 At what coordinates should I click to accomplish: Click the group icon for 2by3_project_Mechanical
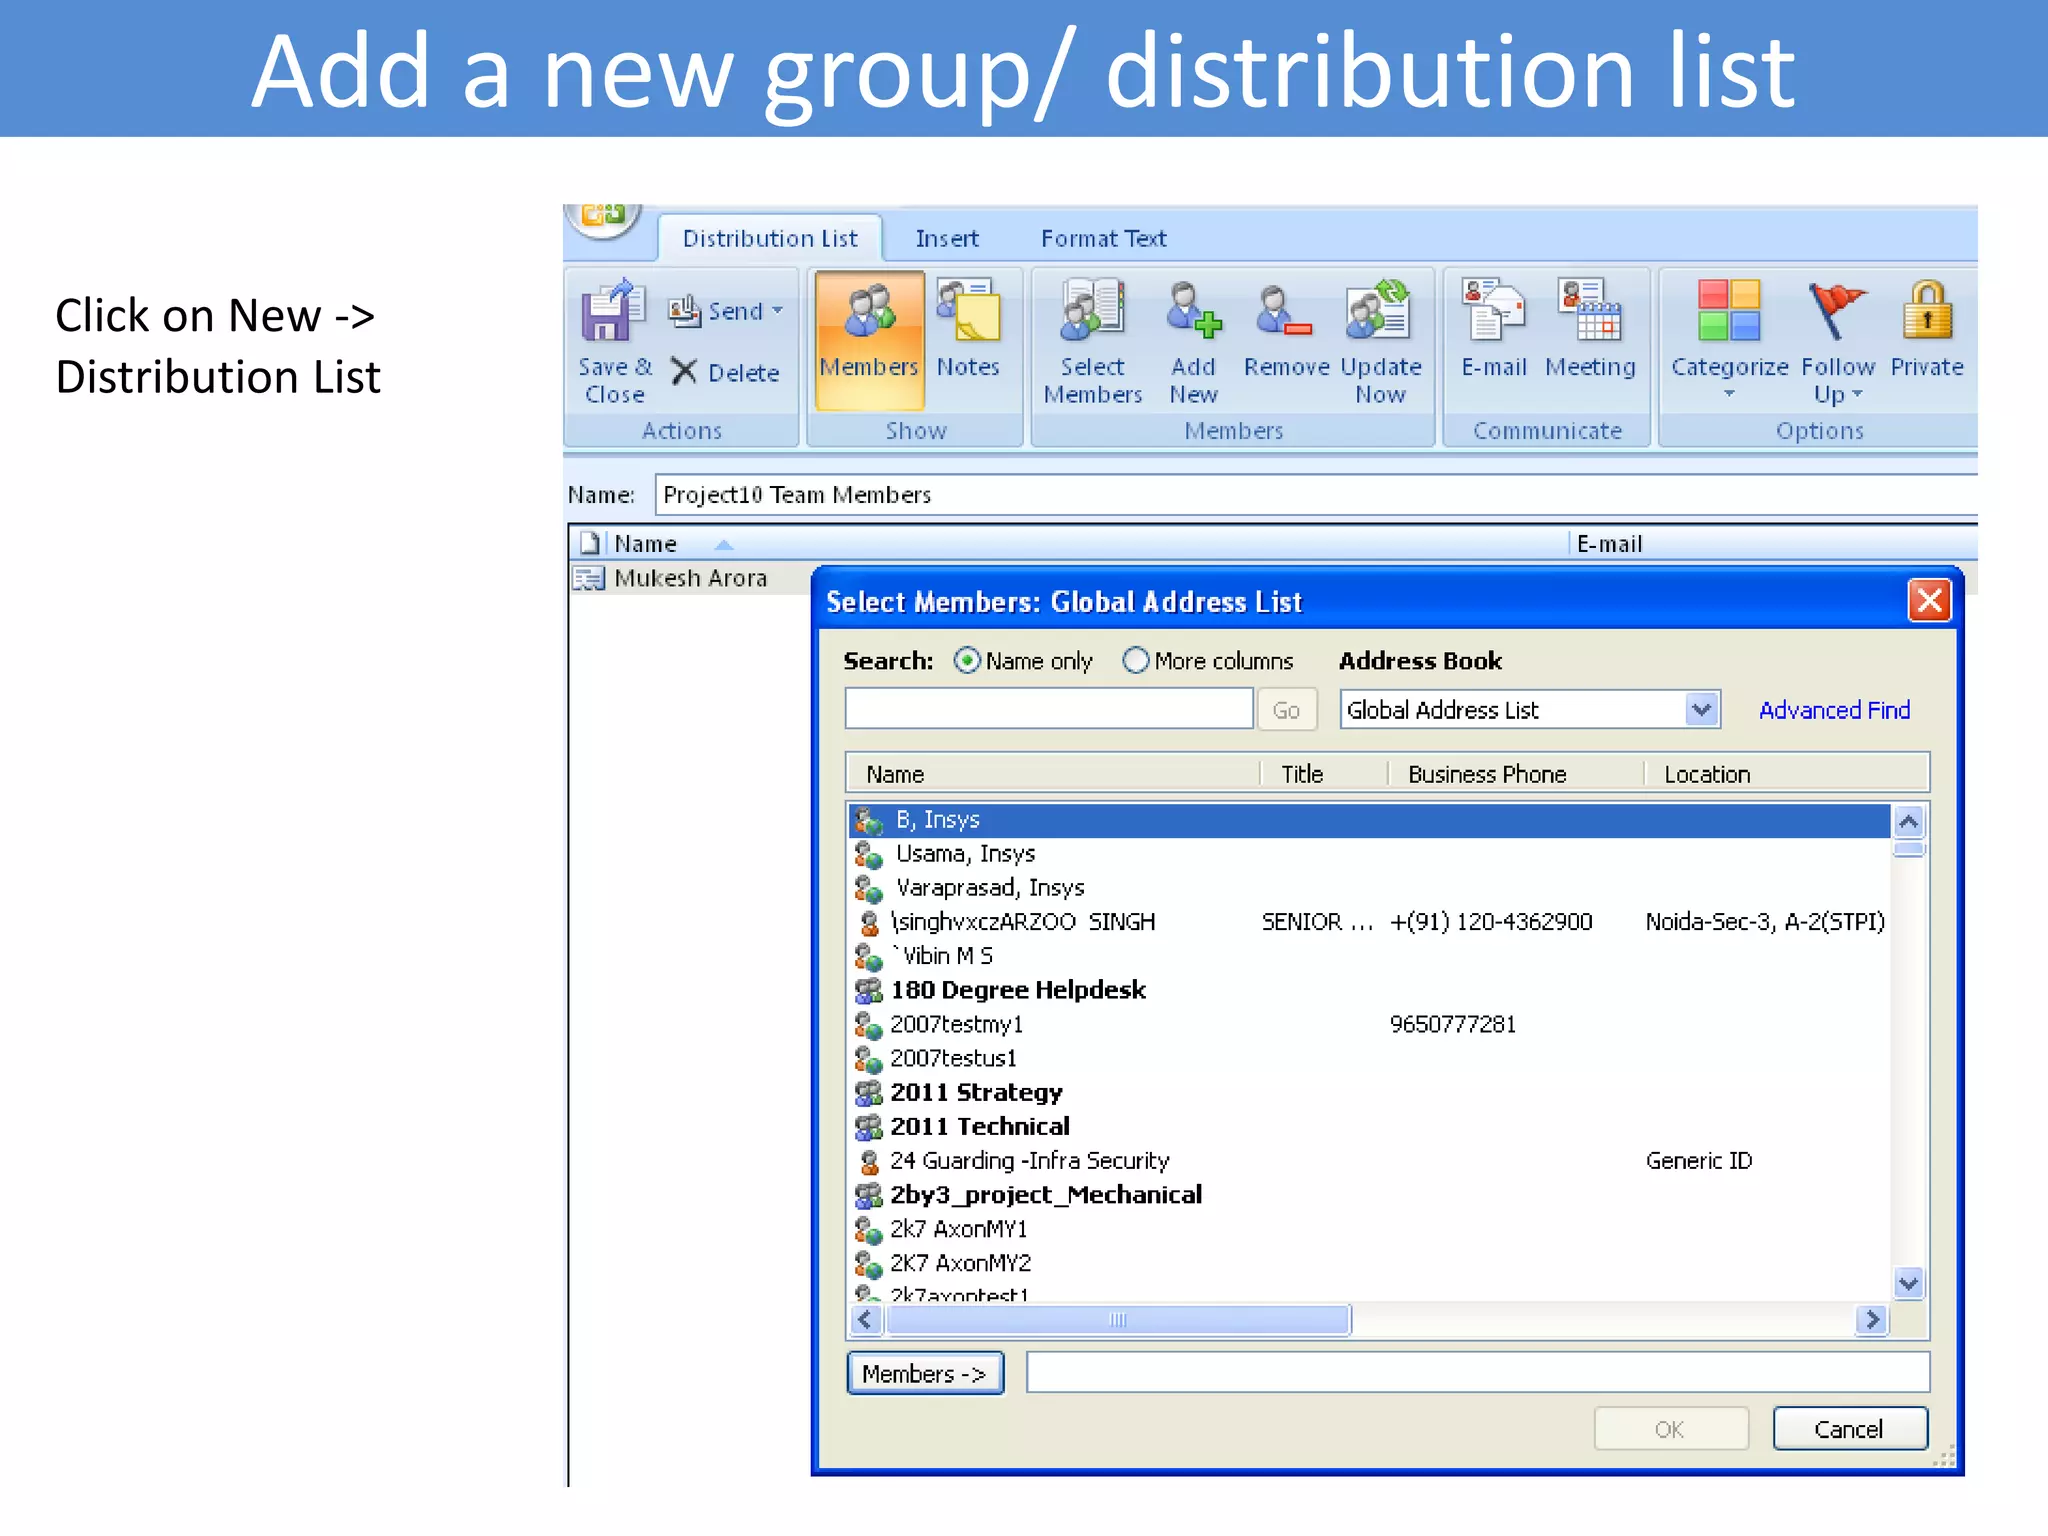point(869,1195)
